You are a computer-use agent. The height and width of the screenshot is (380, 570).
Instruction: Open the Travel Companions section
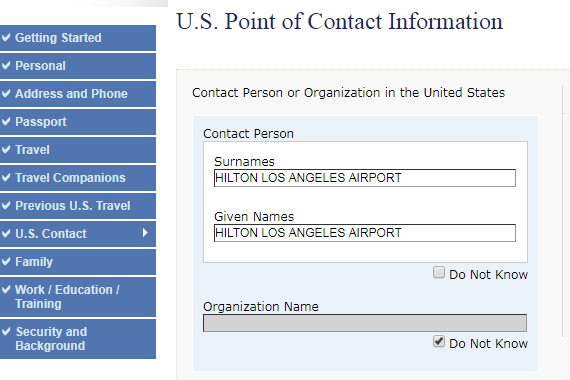tap(78, 178)
